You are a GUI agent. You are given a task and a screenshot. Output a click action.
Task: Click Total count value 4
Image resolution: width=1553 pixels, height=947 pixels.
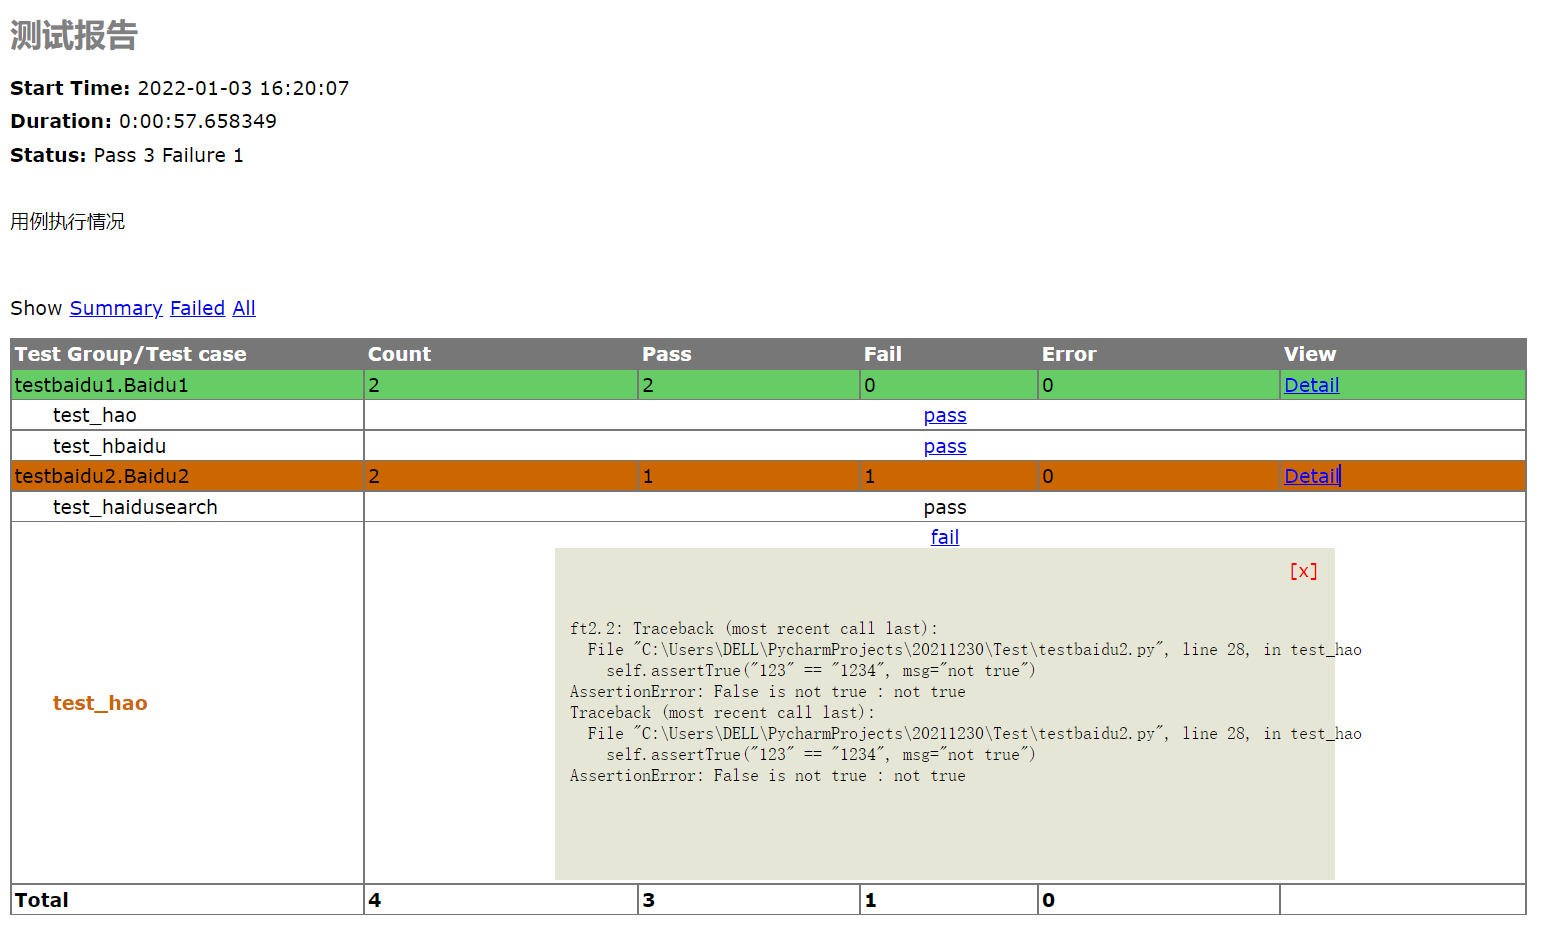(375, 900)
